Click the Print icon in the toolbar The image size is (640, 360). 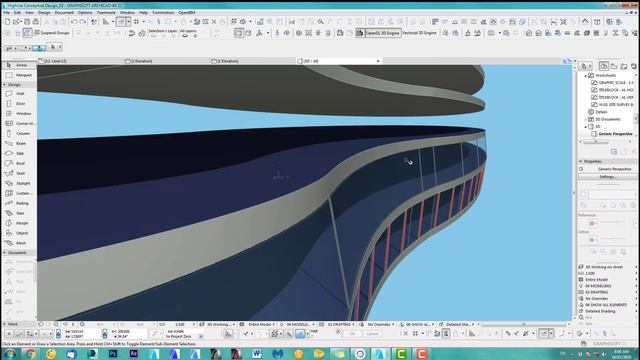pos(36,22)
